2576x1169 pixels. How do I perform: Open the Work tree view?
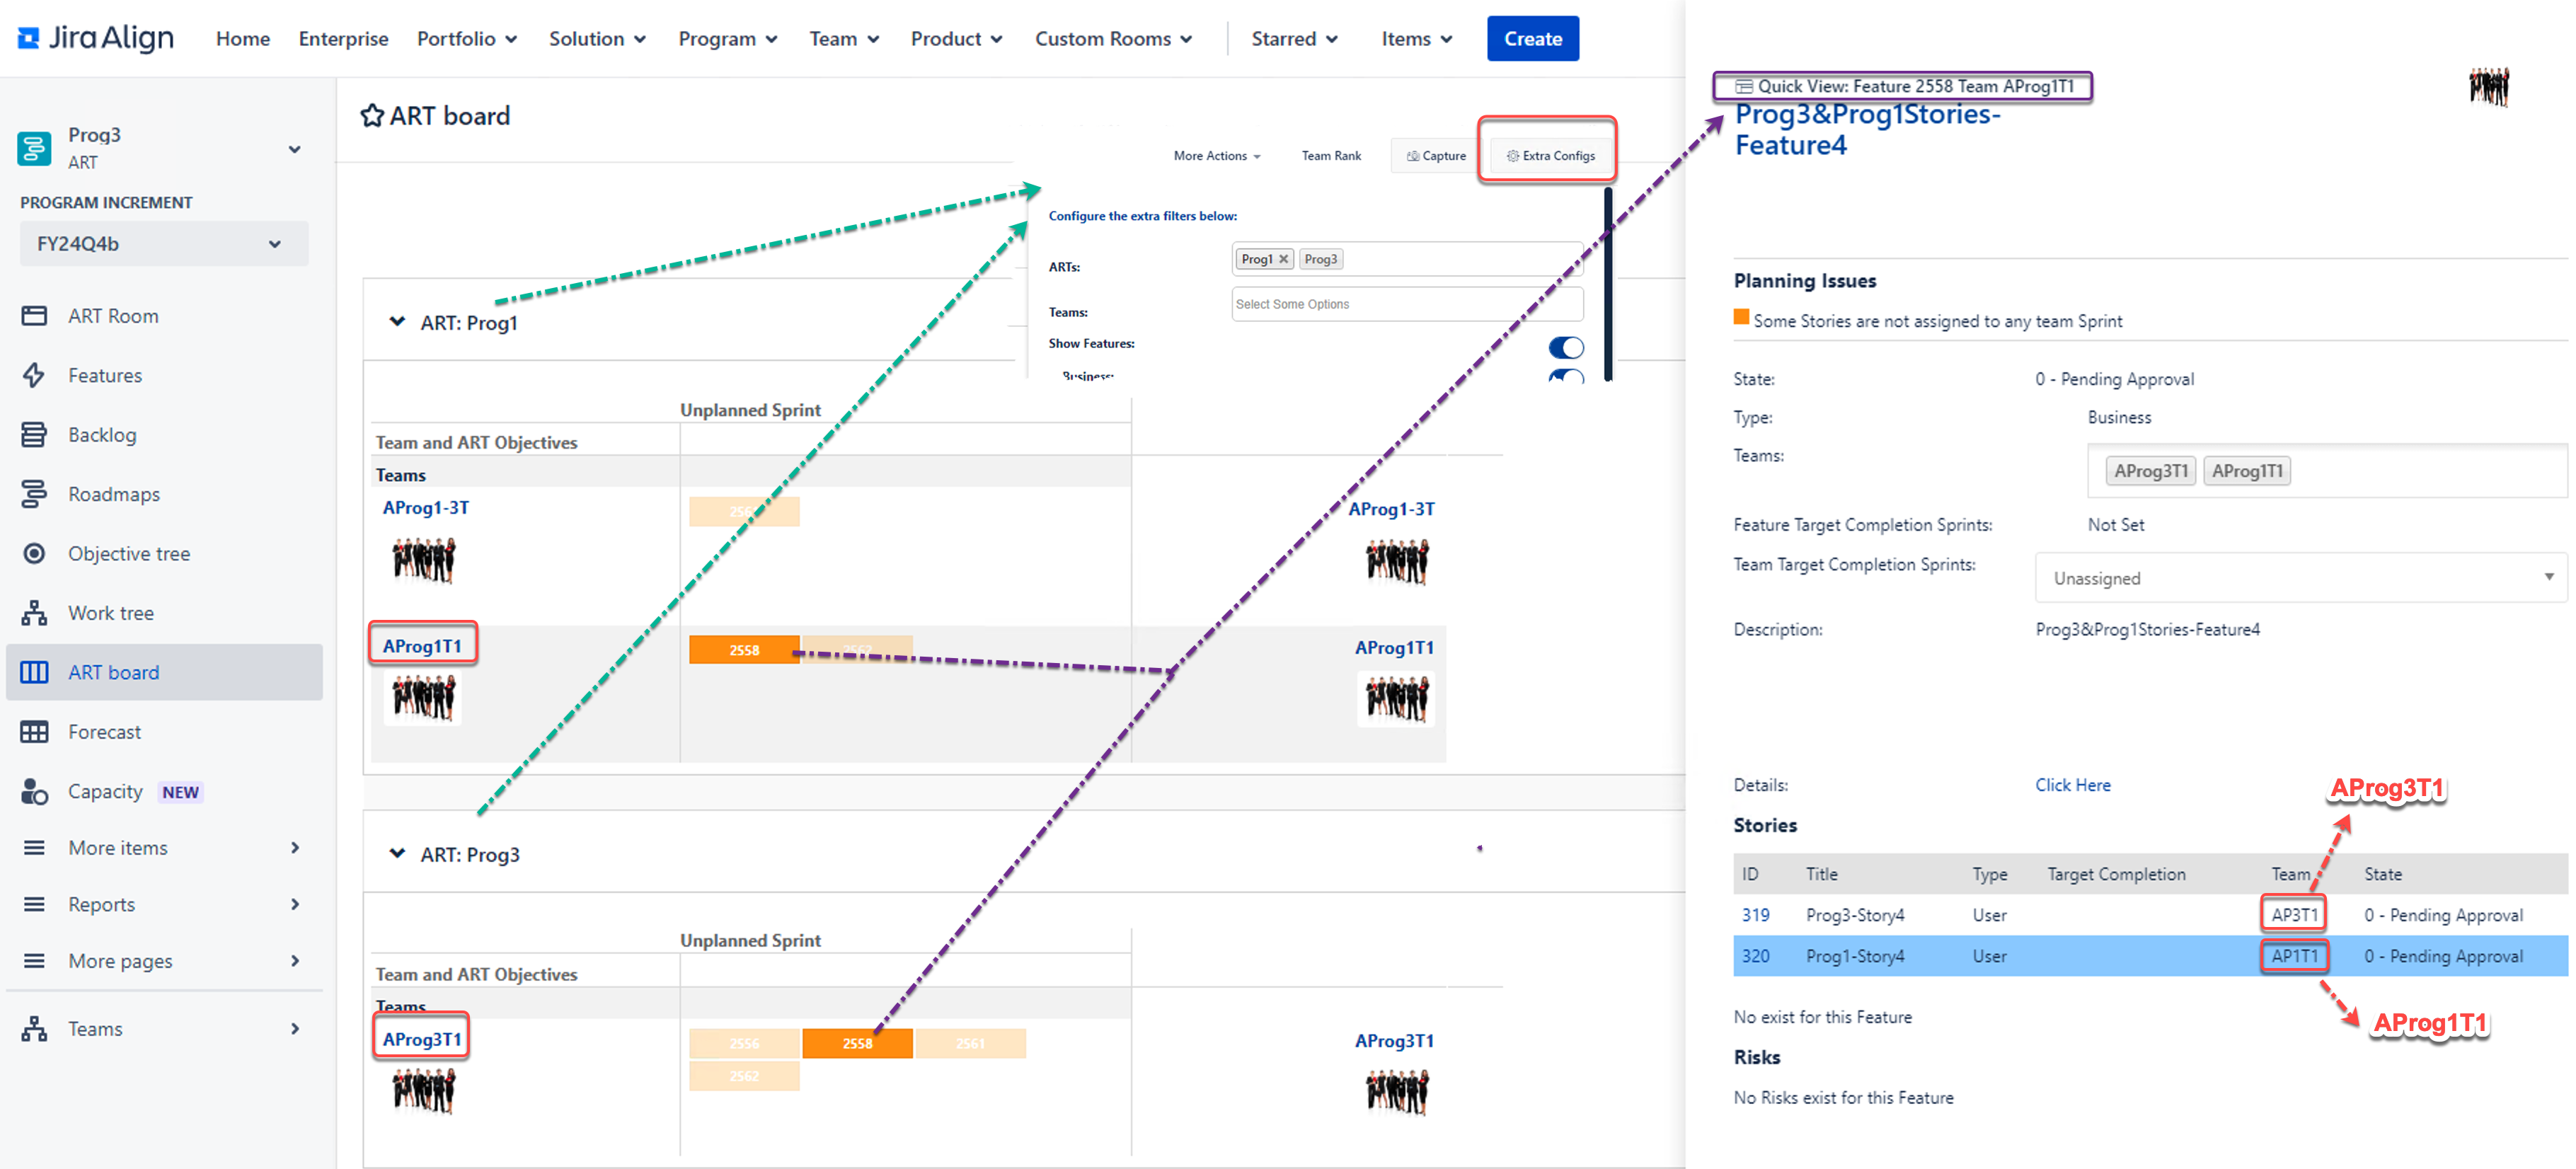[110, 613]
